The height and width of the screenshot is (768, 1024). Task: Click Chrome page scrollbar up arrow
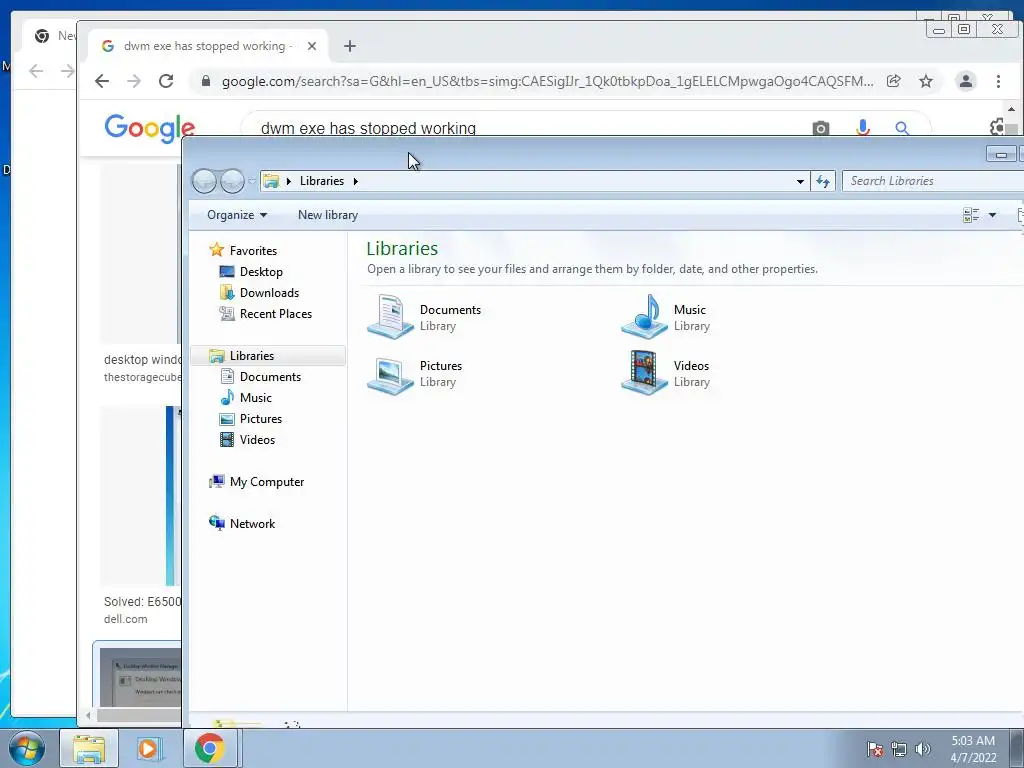(1012, 110)
